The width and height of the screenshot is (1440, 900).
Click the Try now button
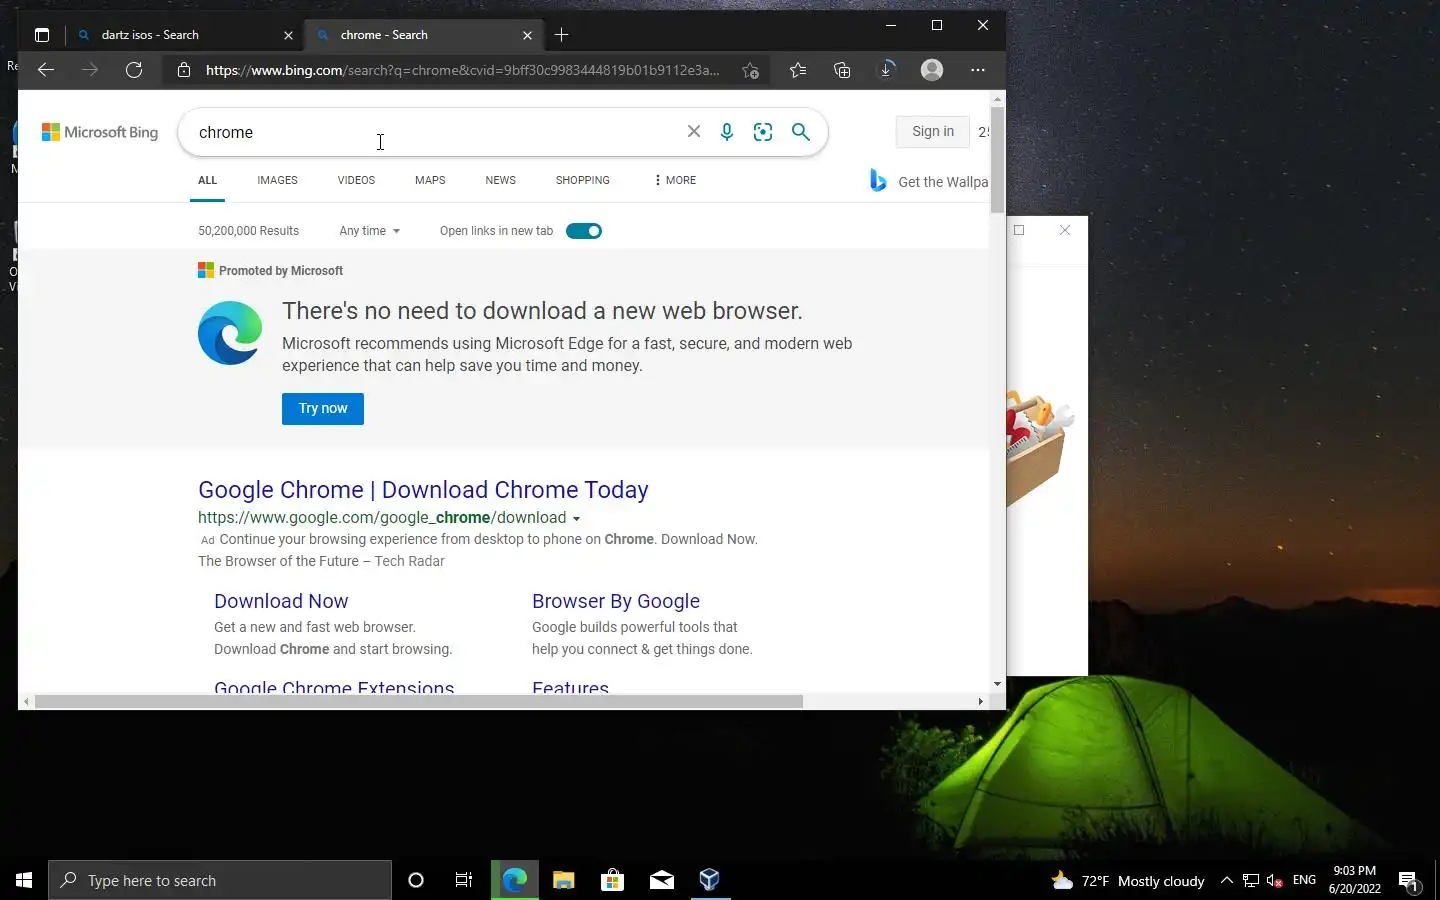coord(323,408)
